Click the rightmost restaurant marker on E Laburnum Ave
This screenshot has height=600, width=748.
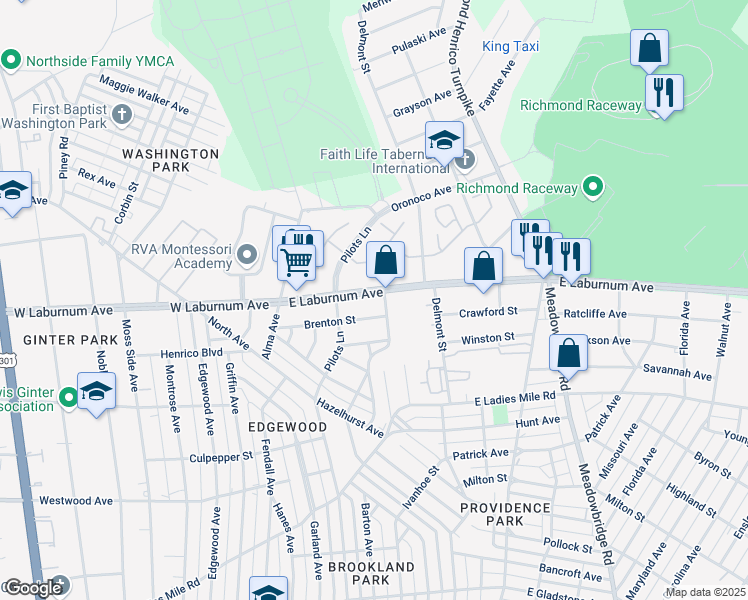[x=571, y=258]
